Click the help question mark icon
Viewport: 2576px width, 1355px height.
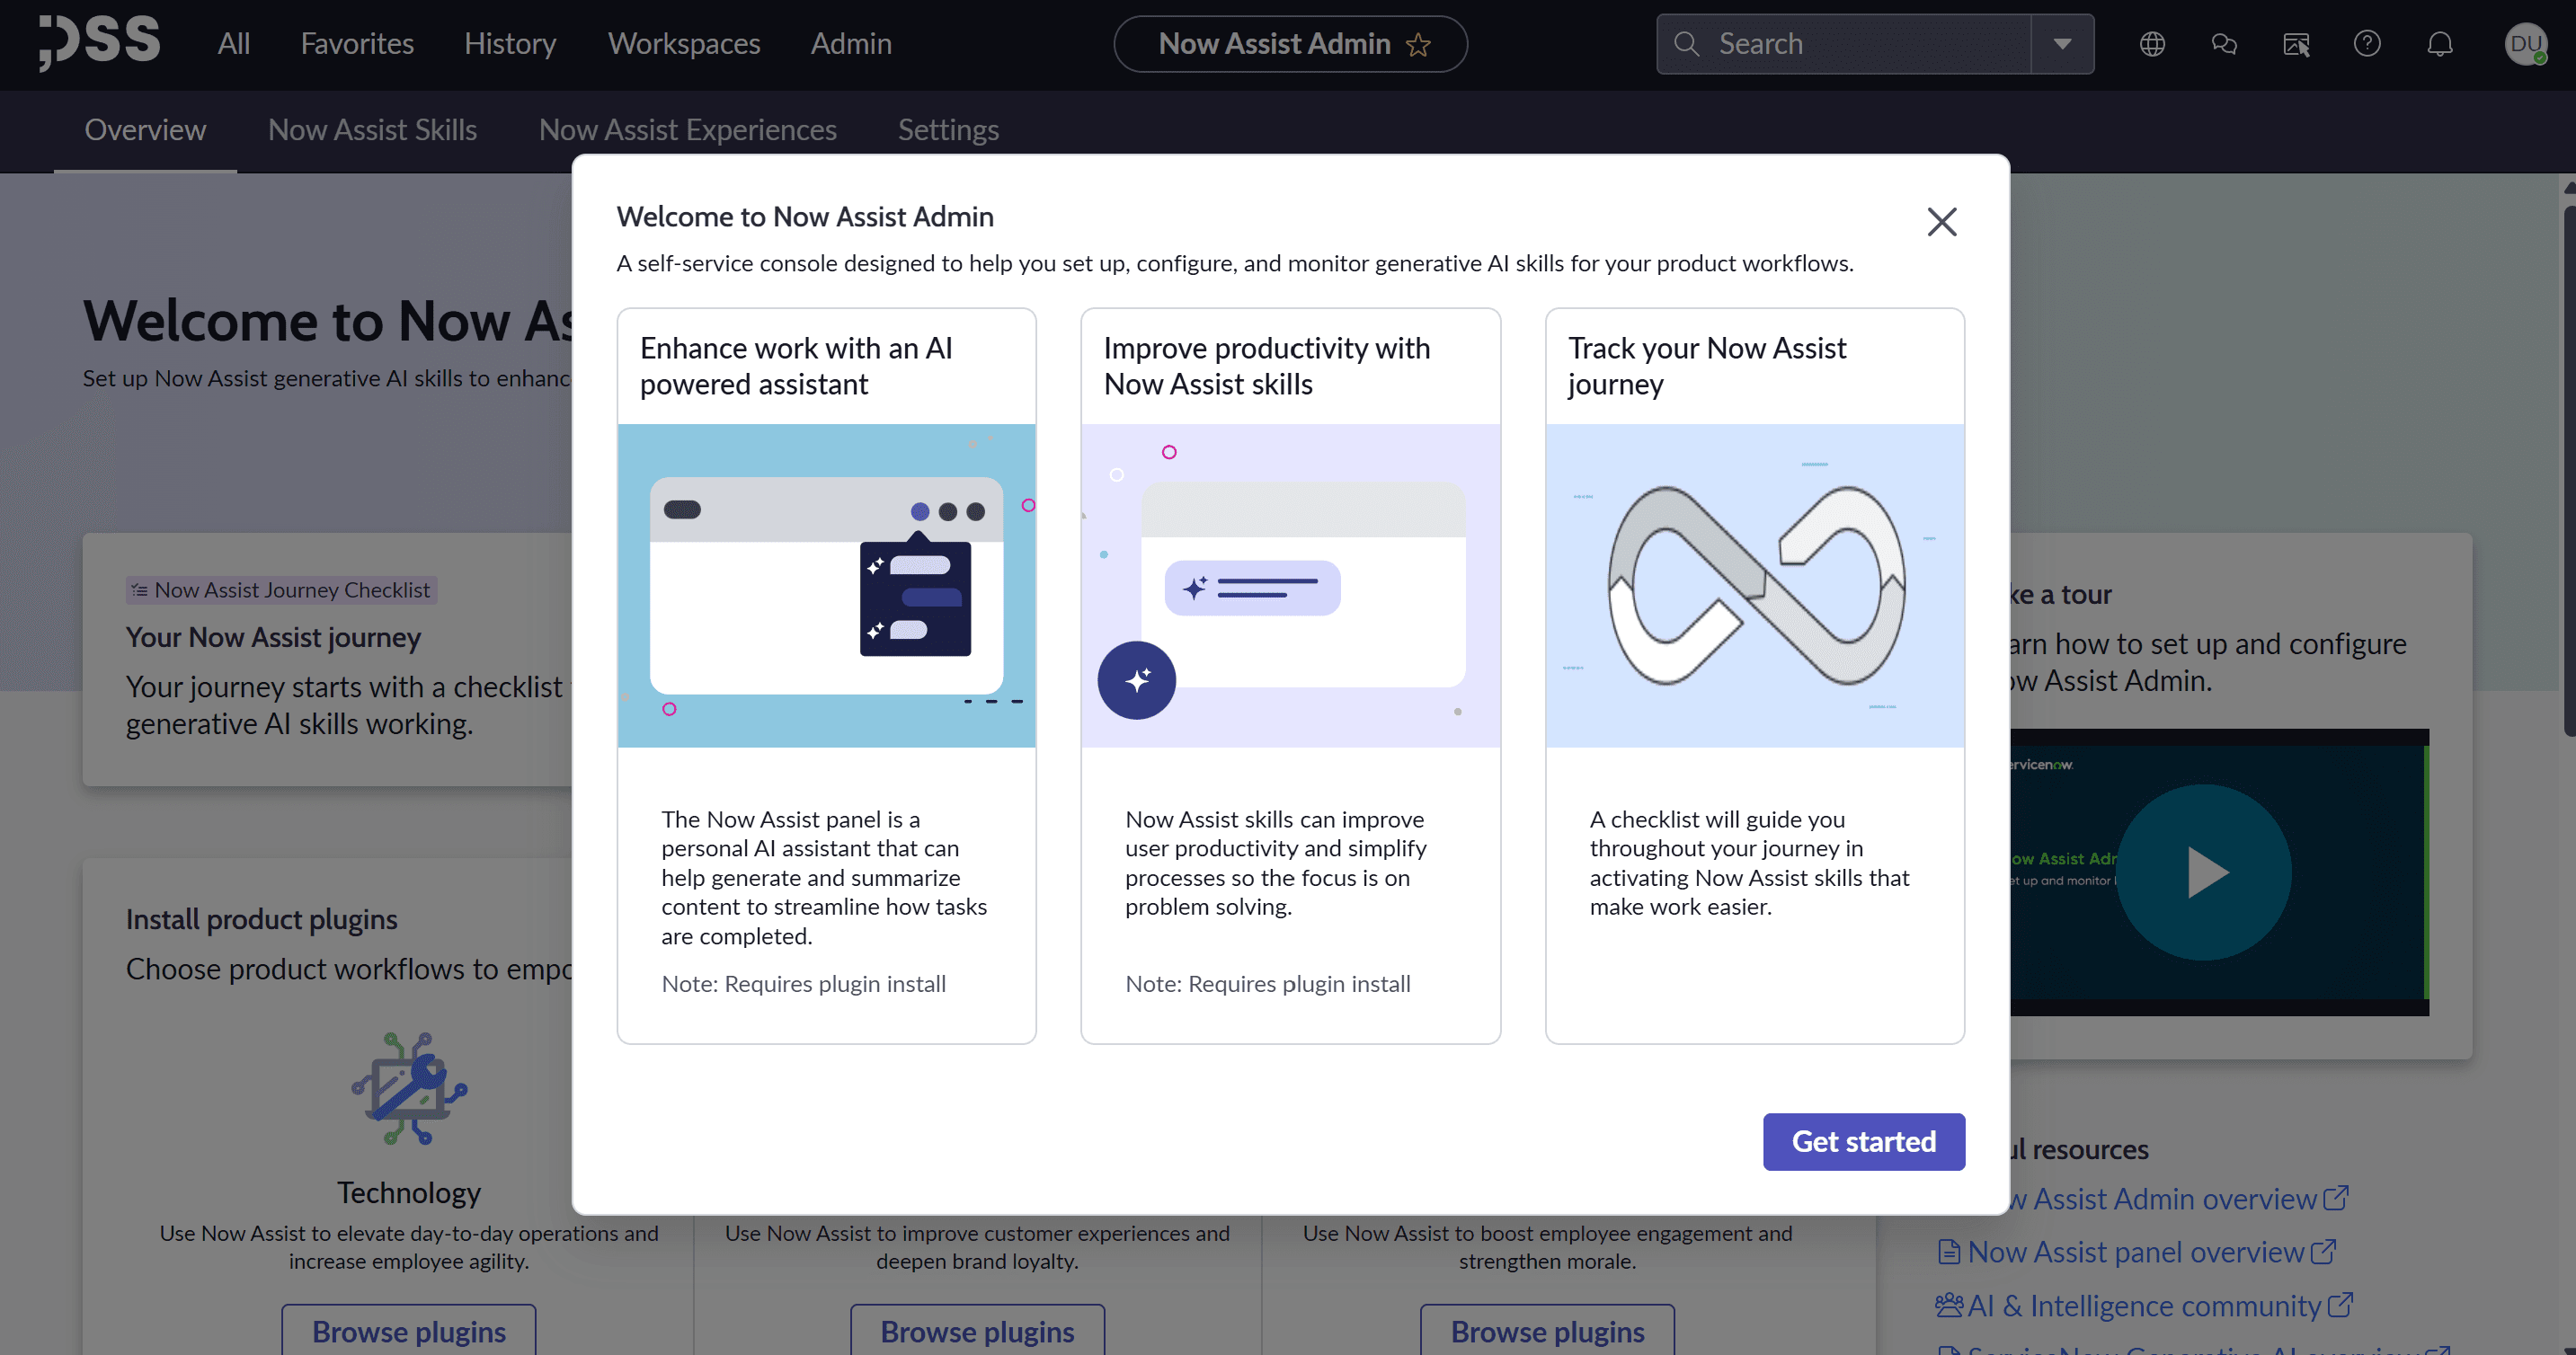coord(2366,44)
